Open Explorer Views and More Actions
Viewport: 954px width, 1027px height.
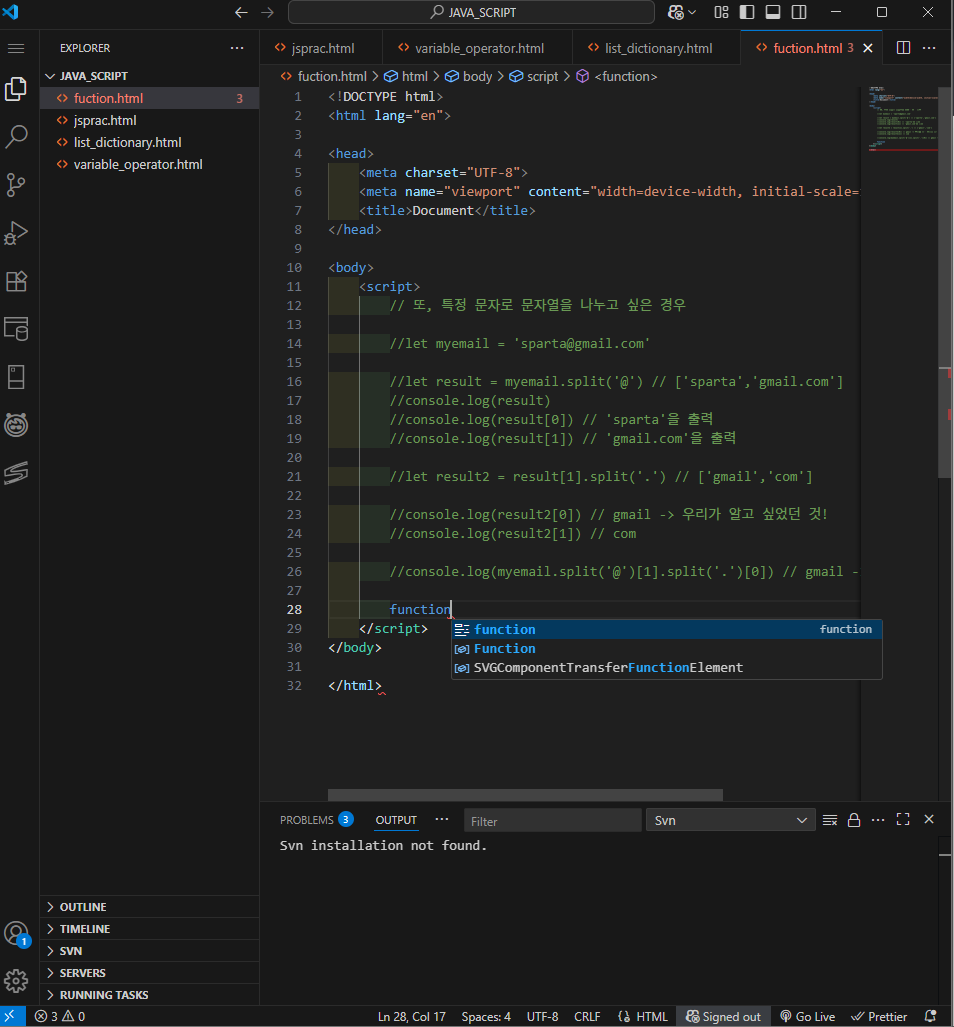tap(237, 48)
